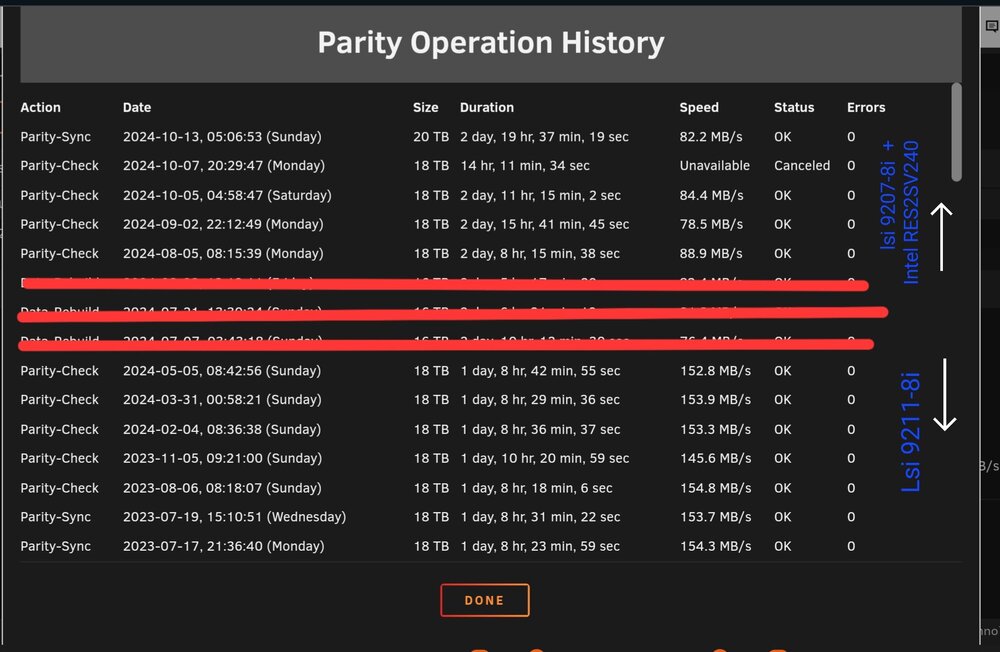Click Parity-Check action in the 2024-10-07 row
Viewport: 1000px width, 652px height.
pyautogui.click(x=59, y=165)
